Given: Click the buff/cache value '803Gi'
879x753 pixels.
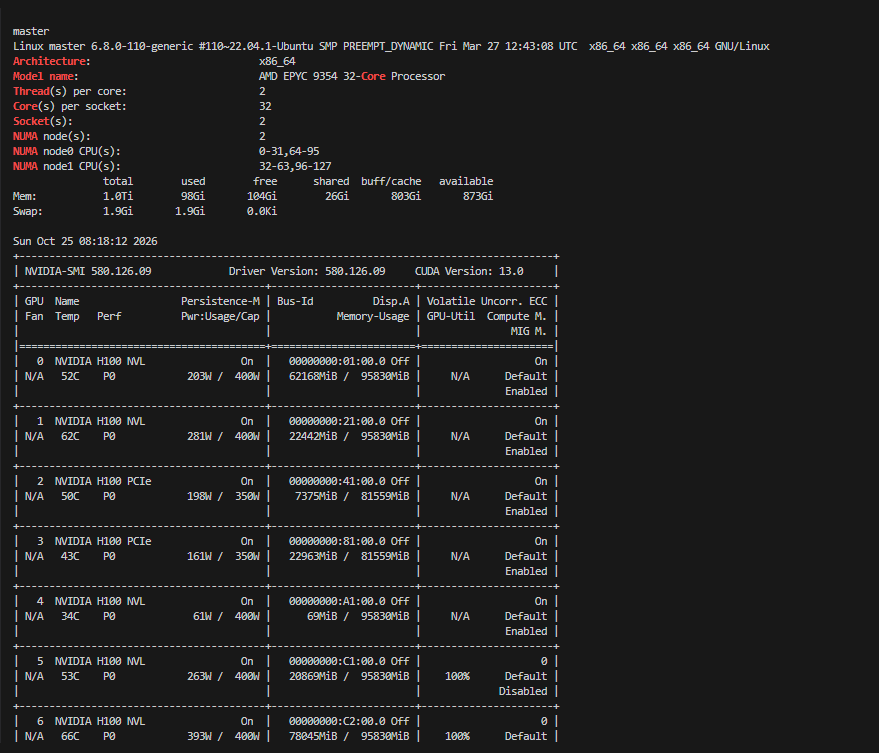Looking at the screenshot, I should pos(406,196).
